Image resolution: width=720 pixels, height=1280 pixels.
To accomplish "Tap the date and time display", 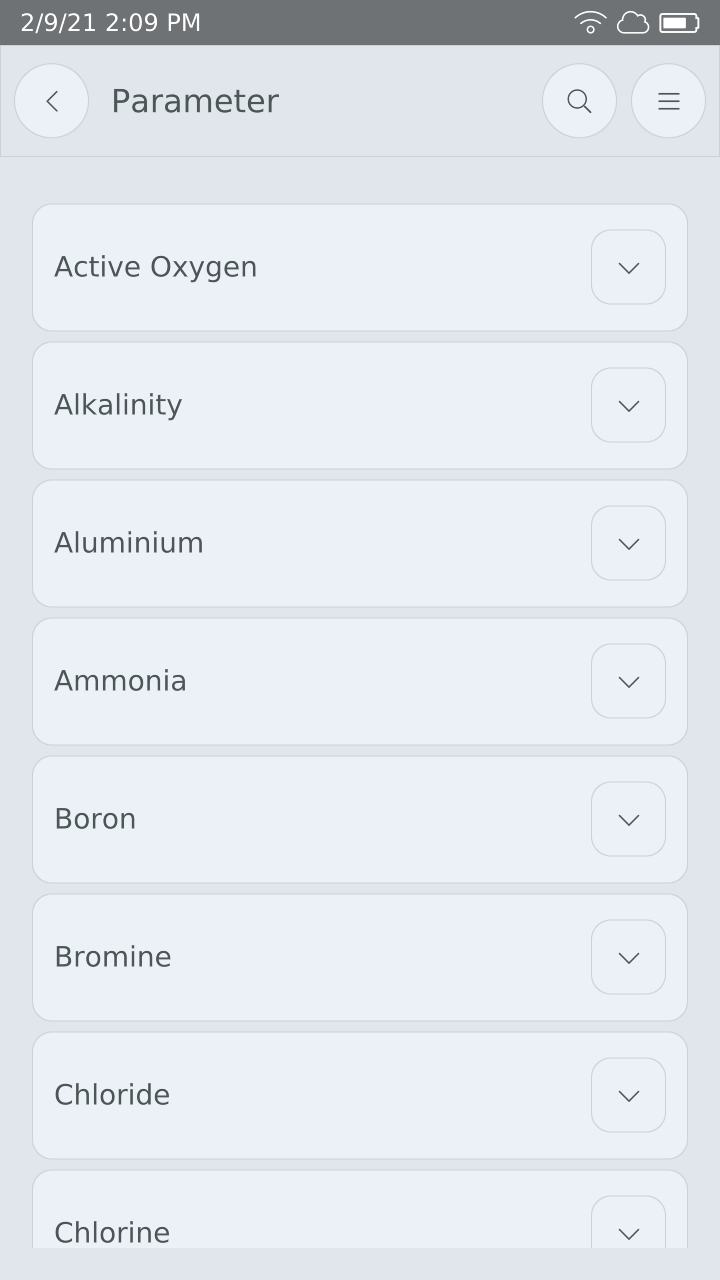I will pyautogui.click(x=110, y=22).
